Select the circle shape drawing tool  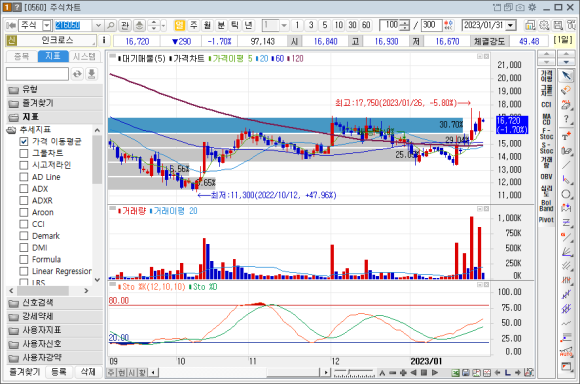(x=566, y=194)
